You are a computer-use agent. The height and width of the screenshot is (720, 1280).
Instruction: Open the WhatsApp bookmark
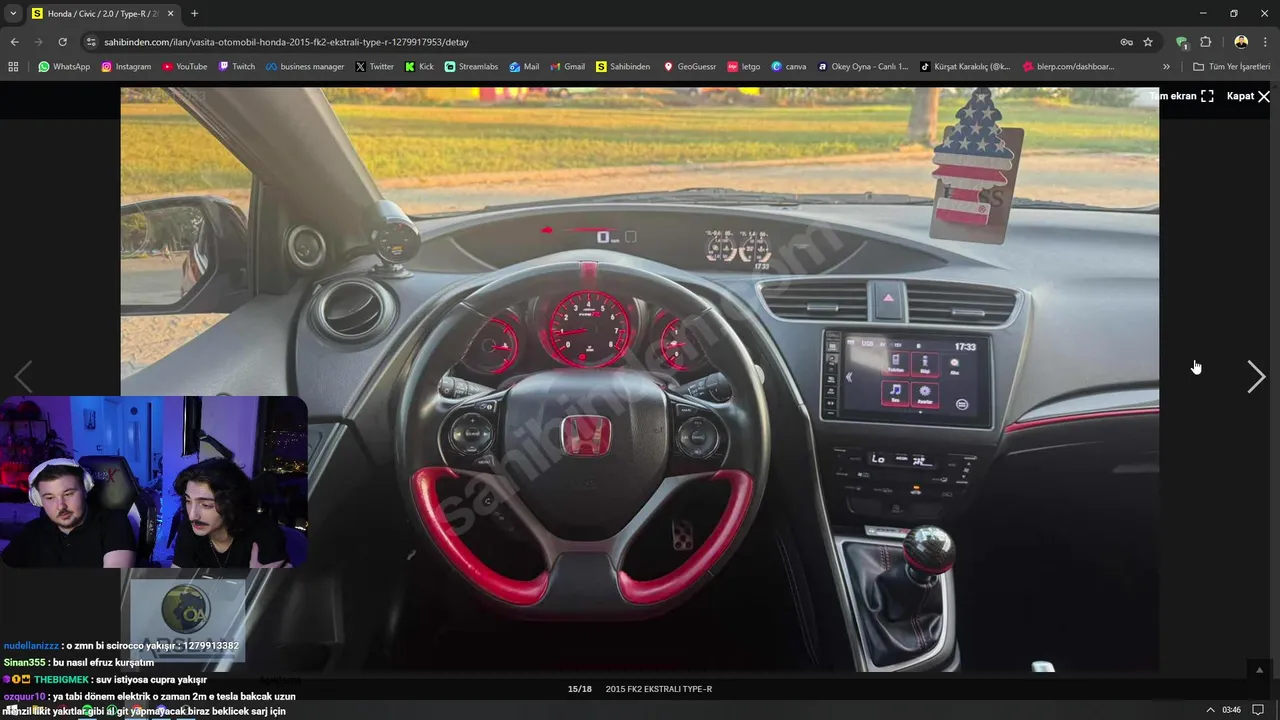point(64,67)
